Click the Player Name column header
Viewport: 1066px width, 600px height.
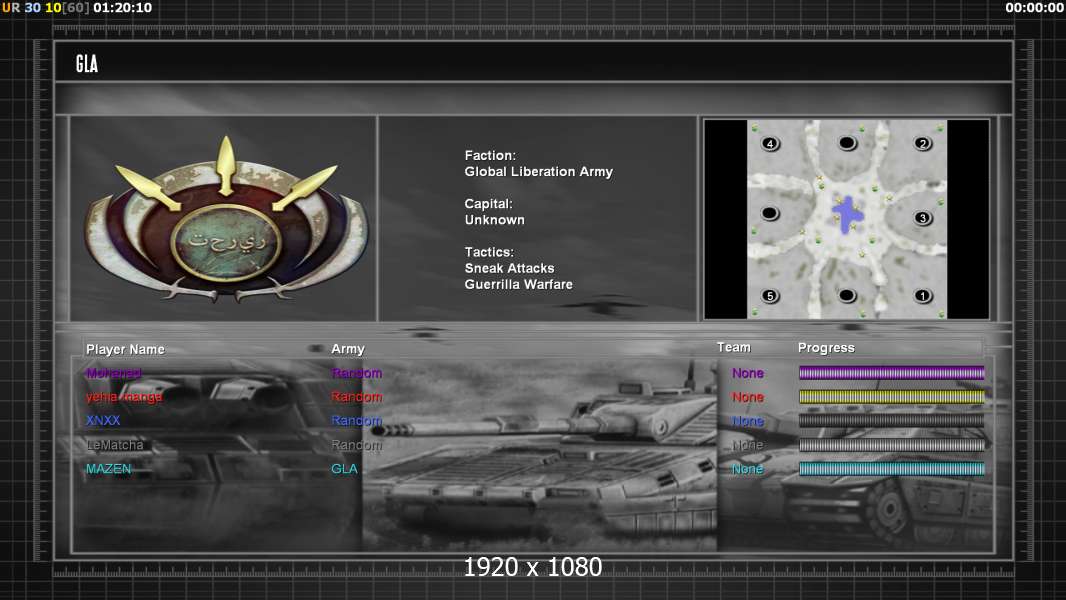(x=125, y=349)
